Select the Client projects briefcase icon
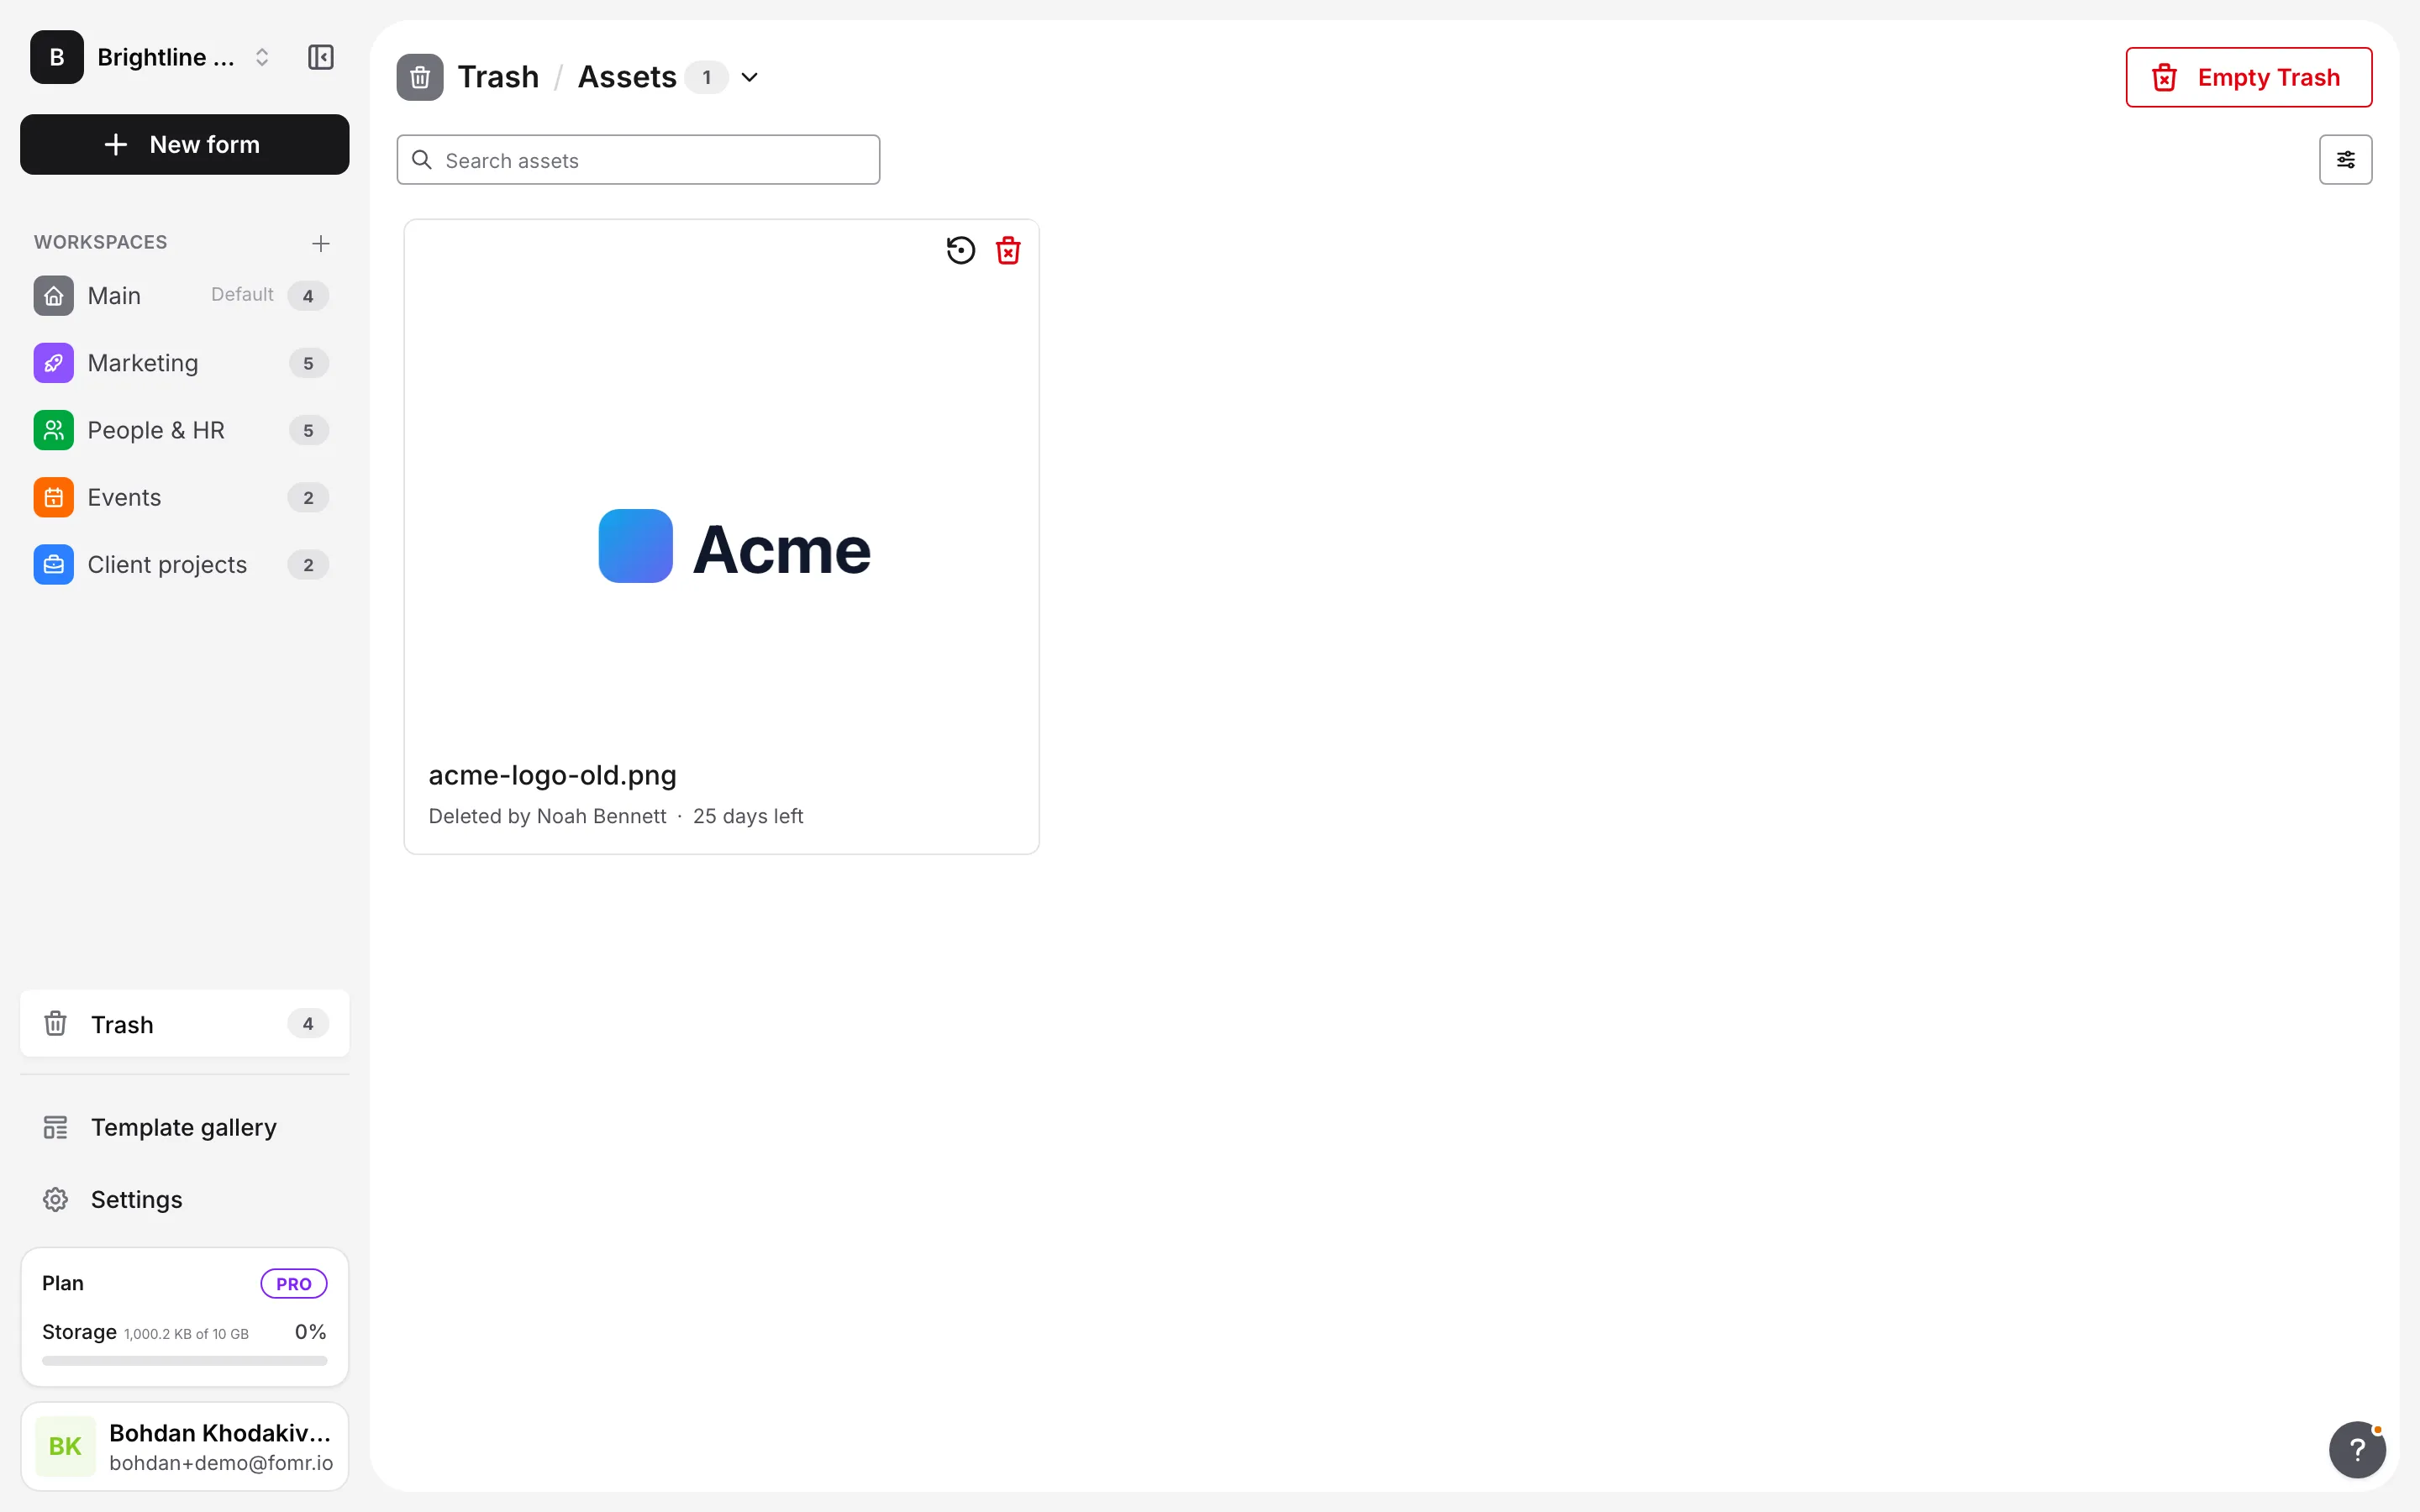Screen dimensions: 2420x1512 54,564
